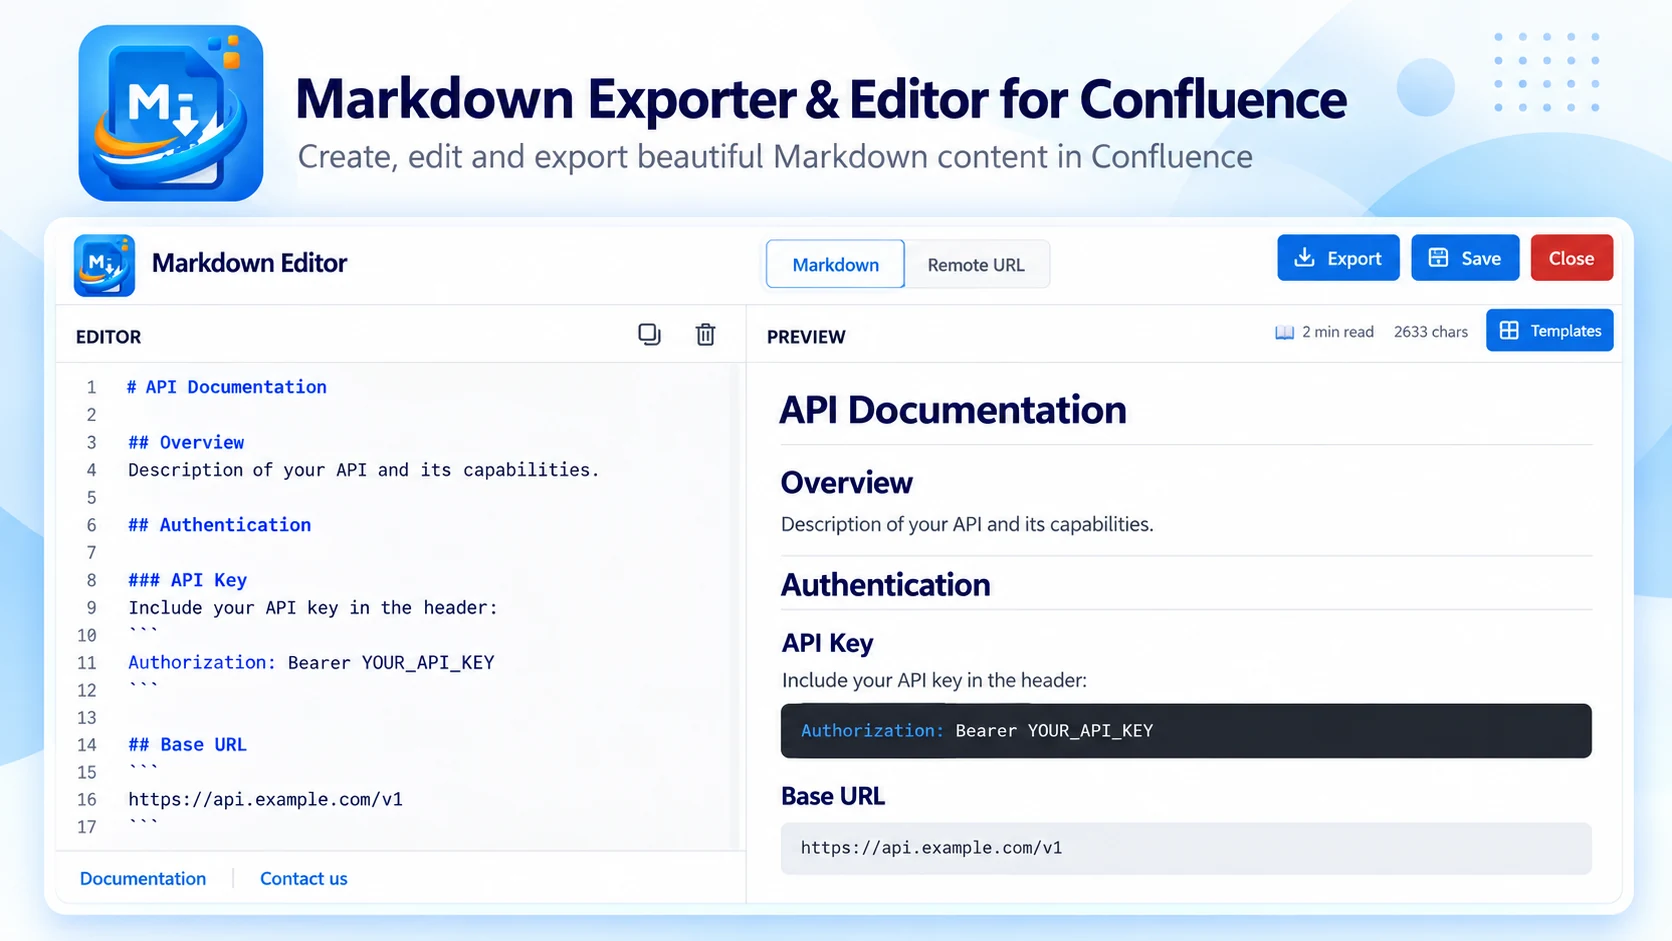The height and width of the screenshot is (941, 1672).
Task: Click the '2 min read' label
Action: (x=1338, y=332)
